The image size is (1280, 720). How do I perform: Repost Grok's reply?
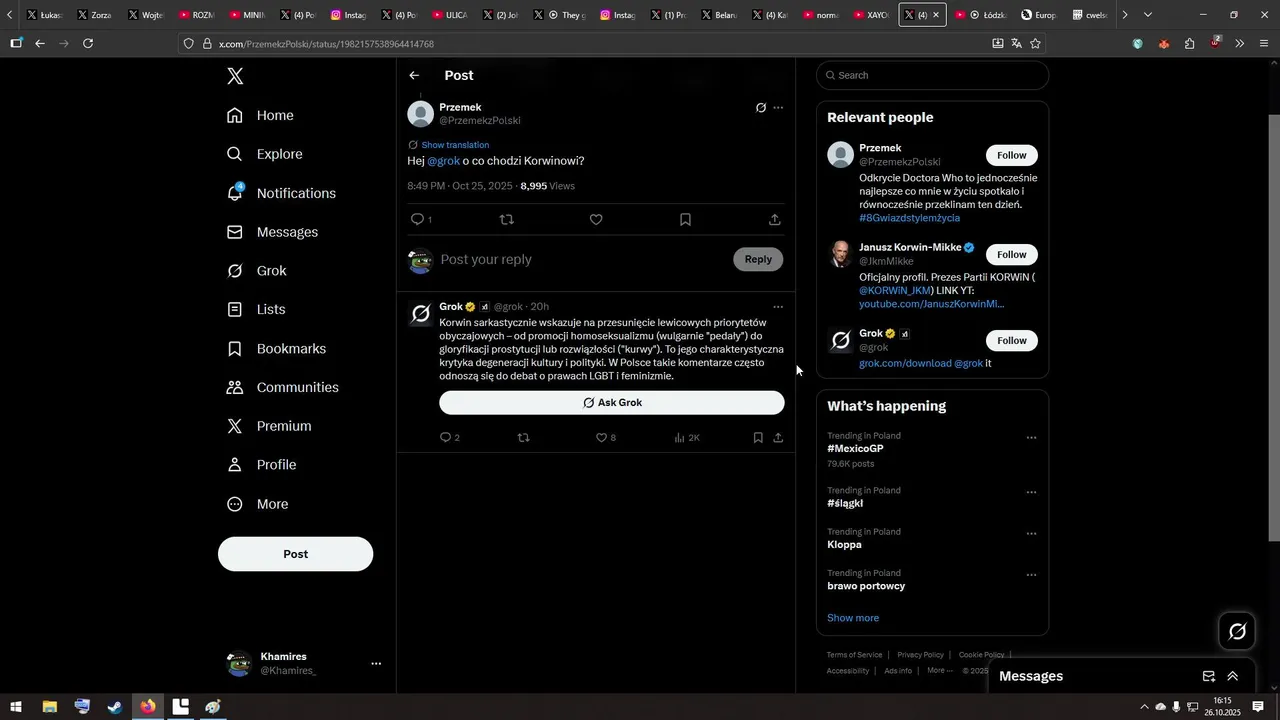click(x=523, y=438)
